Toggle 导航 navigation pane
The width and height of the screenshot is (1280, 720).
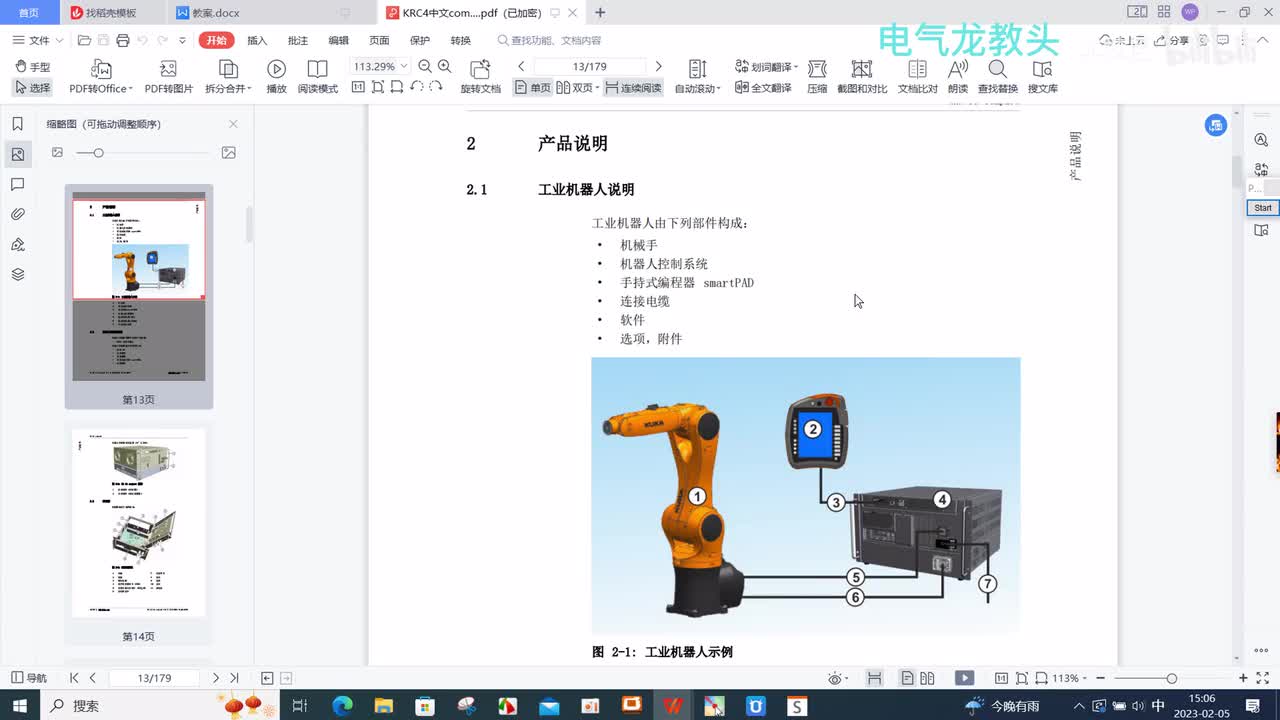point(29,678)
